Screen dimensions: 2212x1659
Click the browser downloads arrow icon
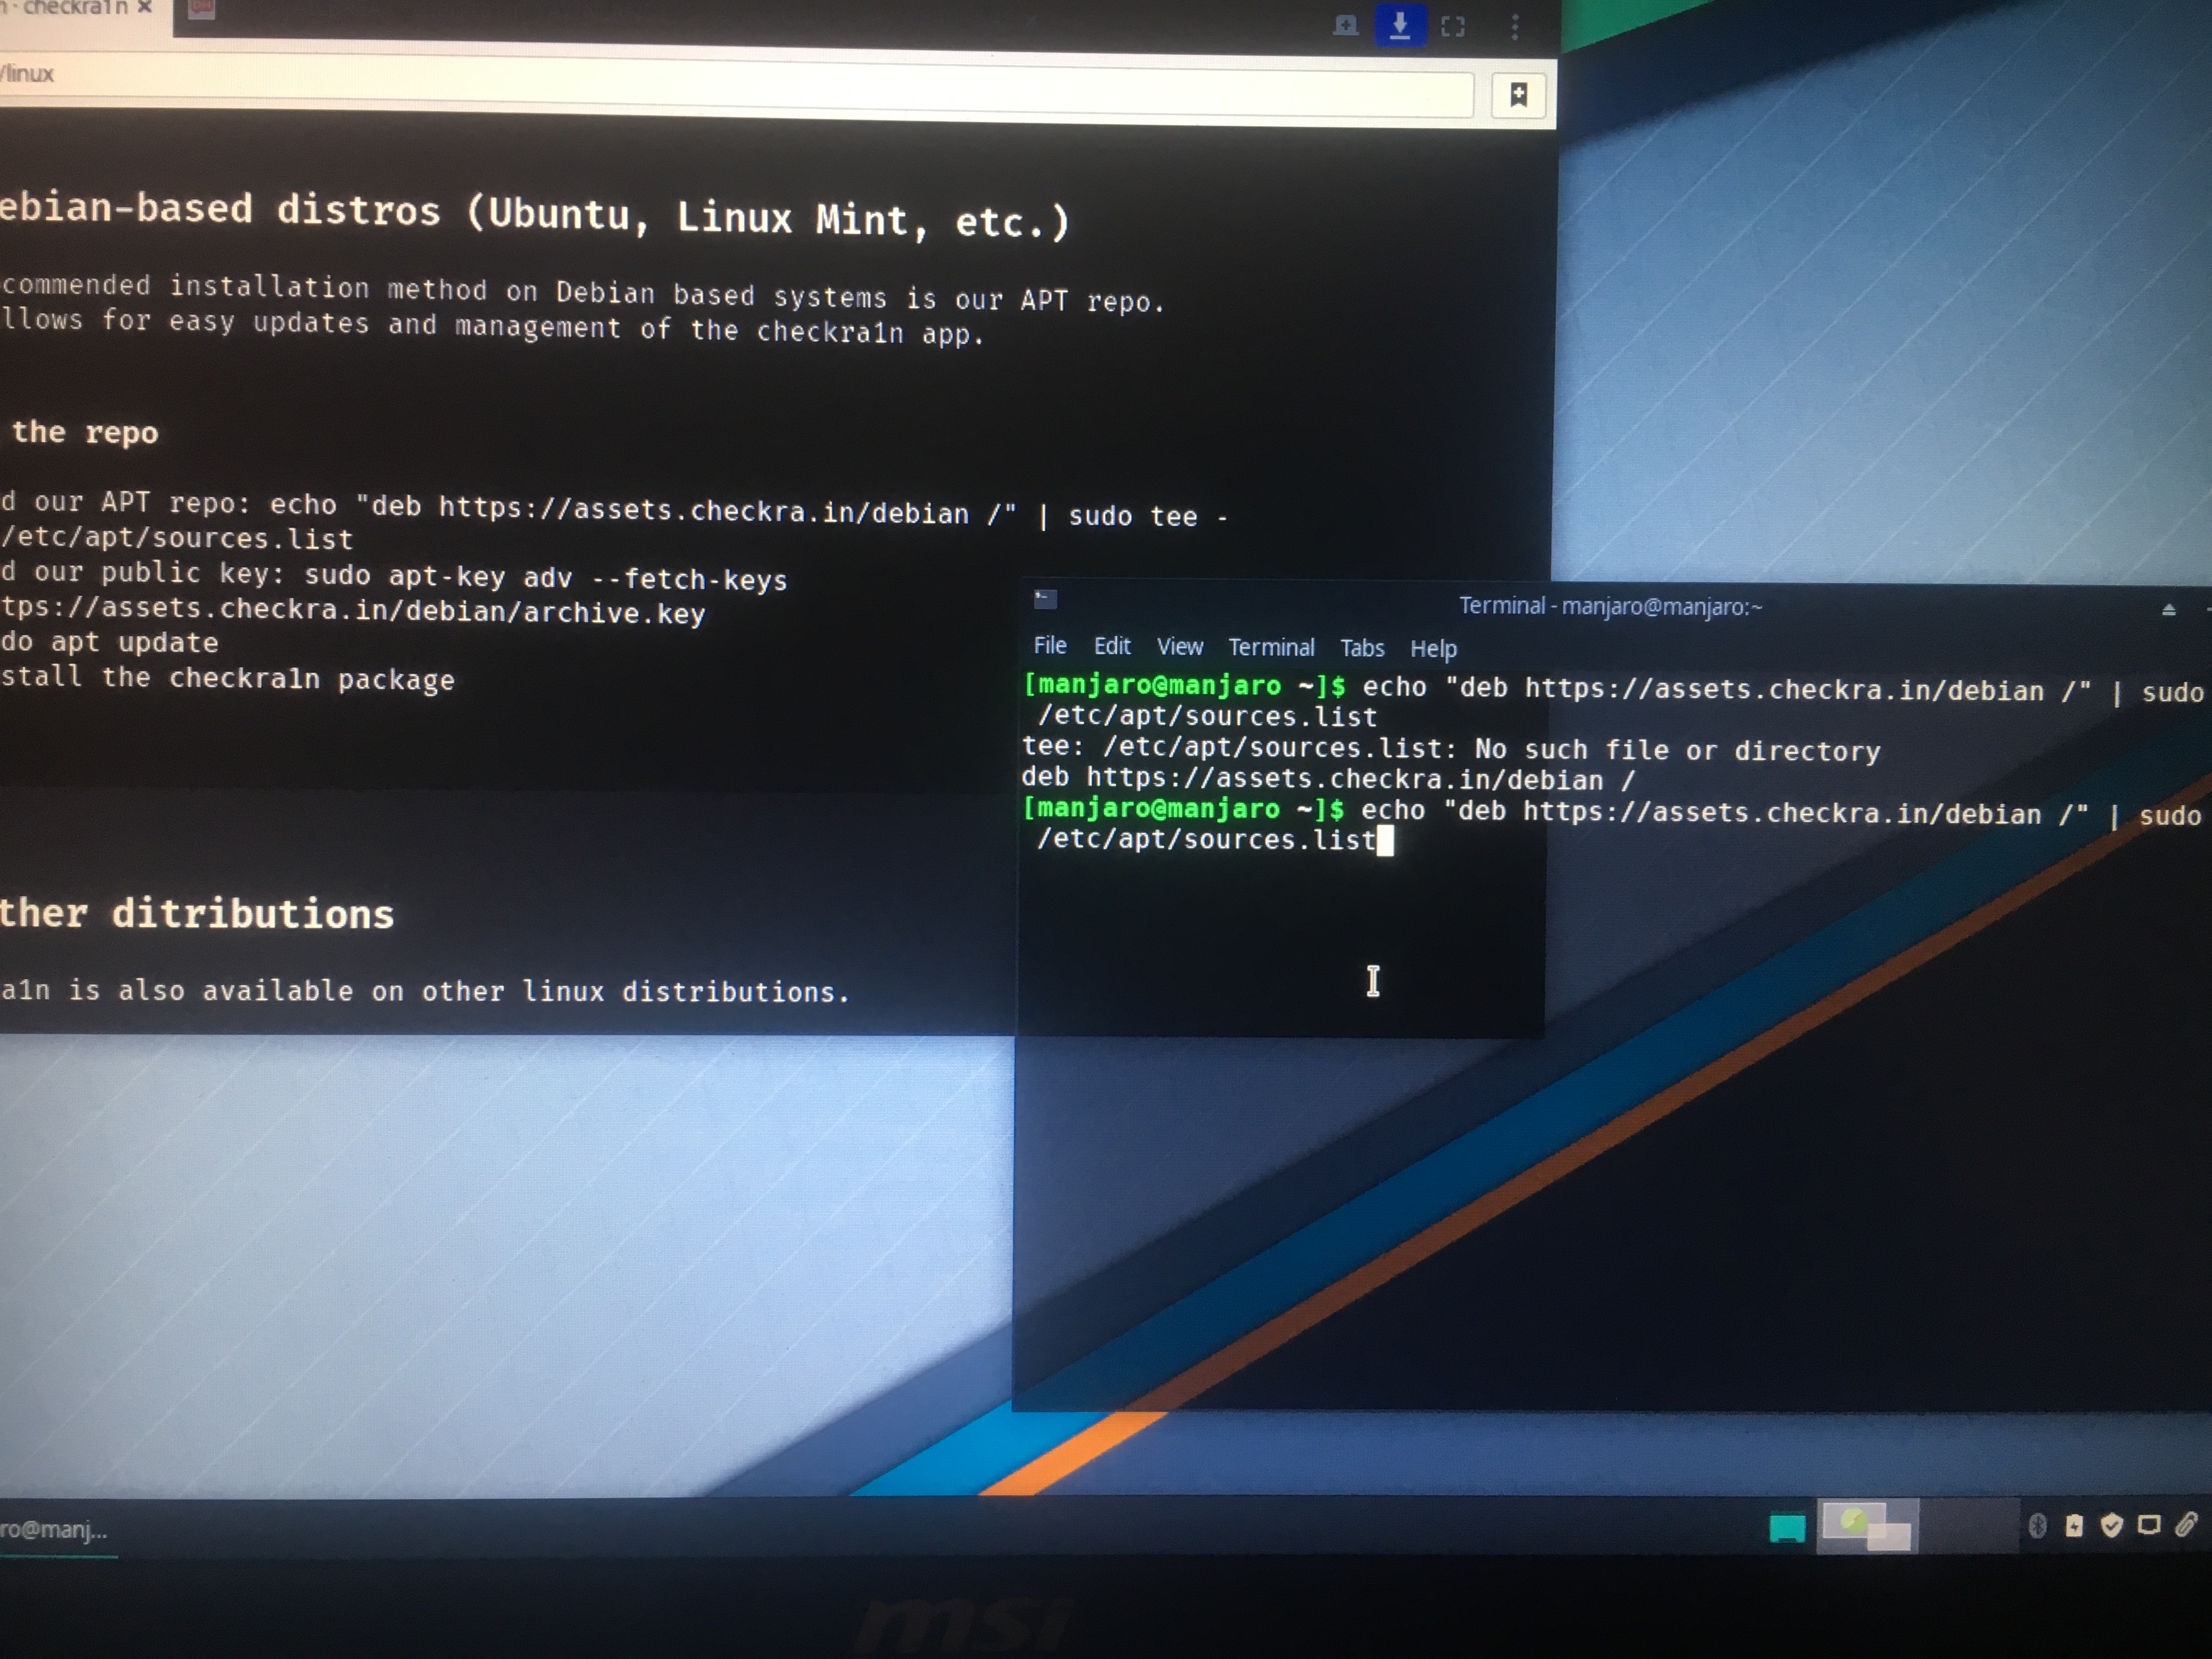point(1400,25)
